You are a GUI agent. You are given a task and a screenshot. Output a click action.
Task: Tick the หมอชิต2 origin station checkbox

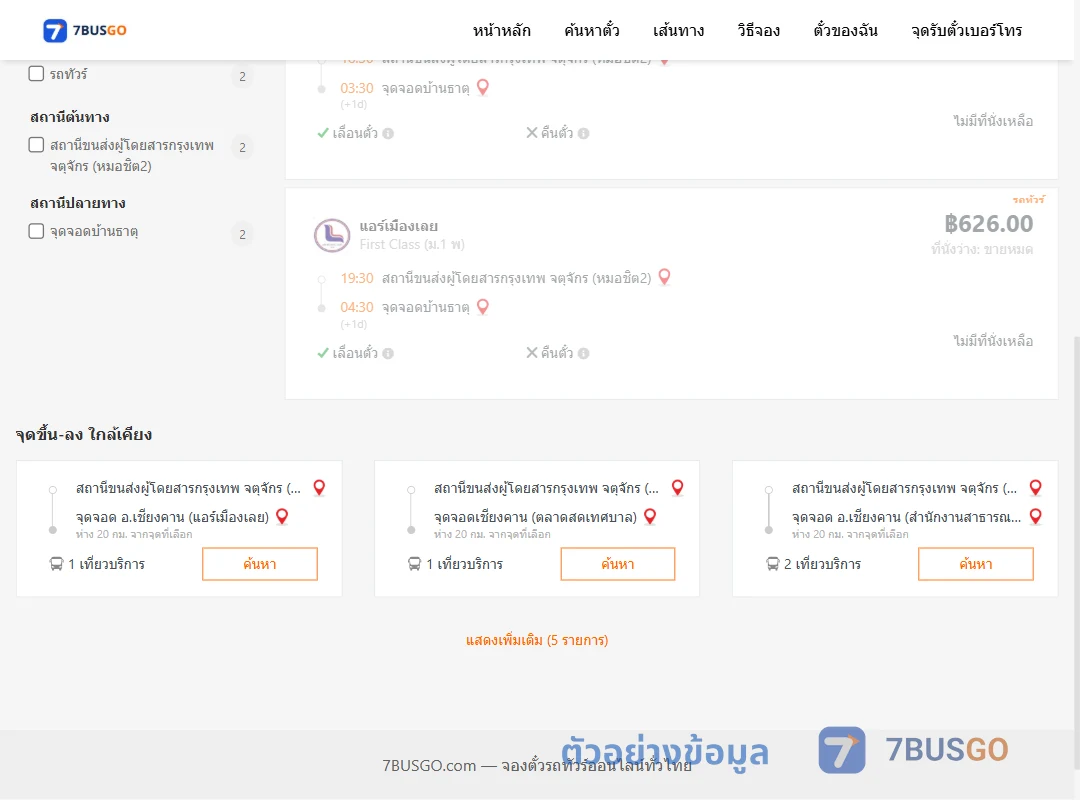pos(37,145)
